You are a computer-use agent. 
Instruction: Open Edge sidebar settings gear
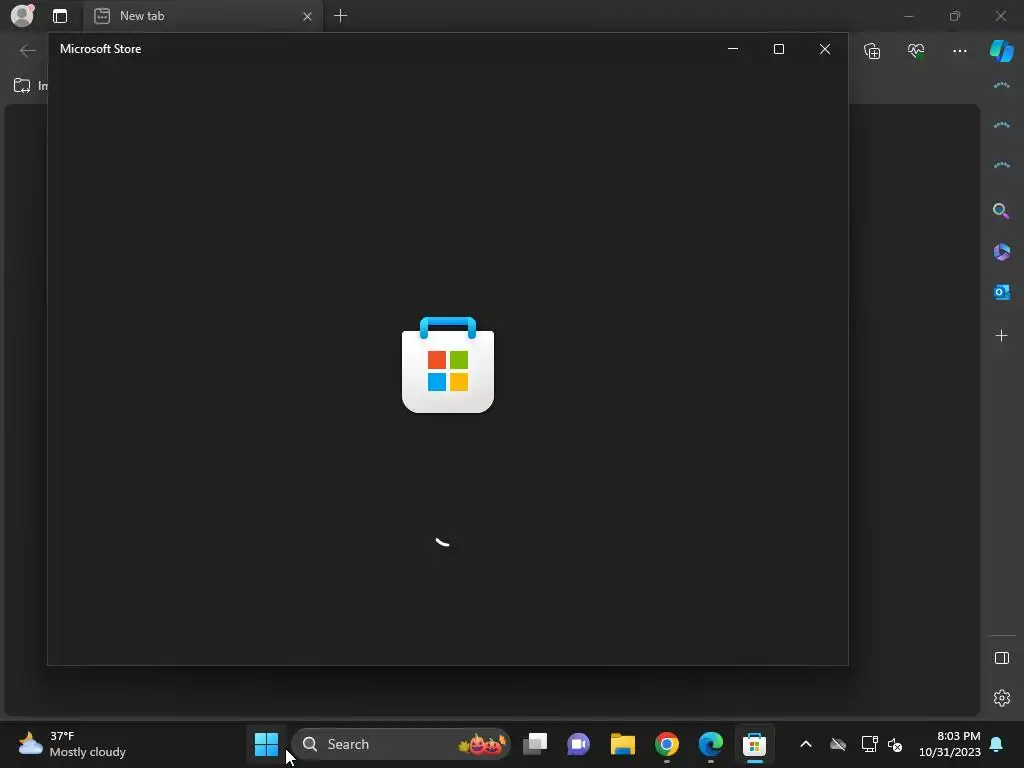[x=1002, y=698]
